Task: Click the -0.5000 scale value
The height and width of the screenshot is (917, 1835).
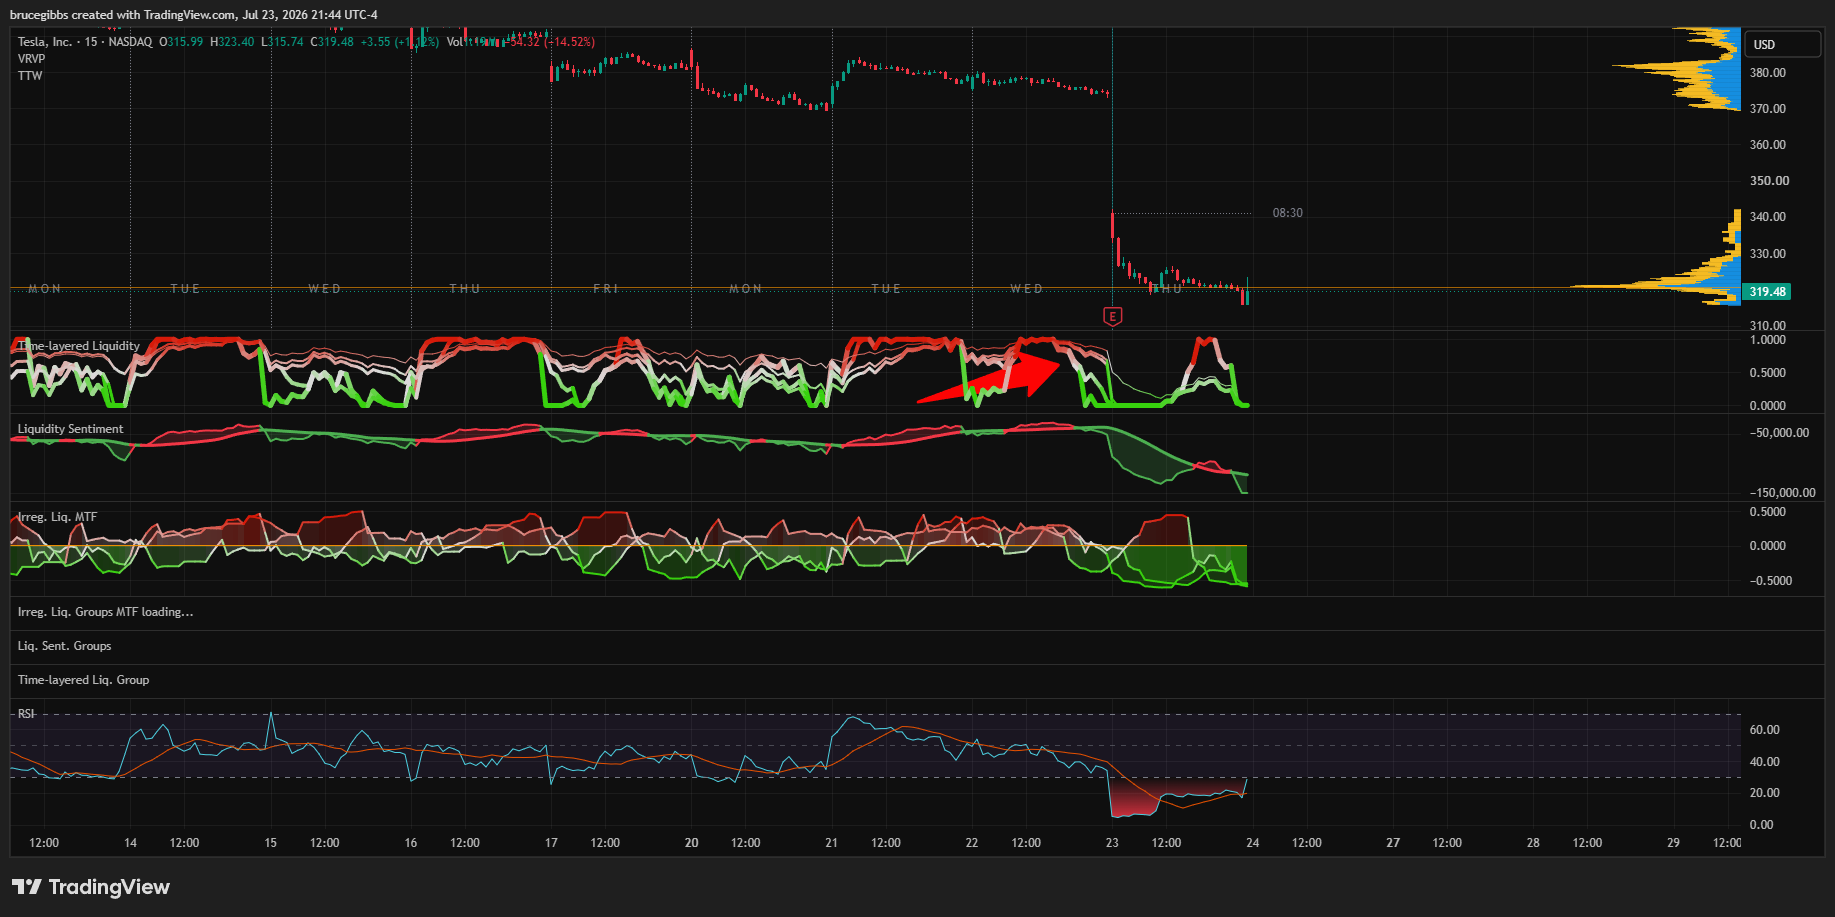Action: [x=1771, y=581]
